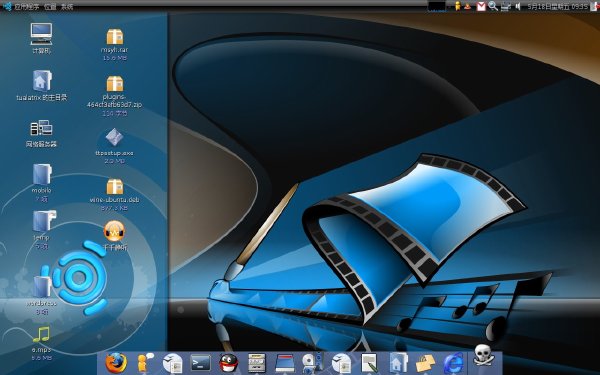Open the file cabinet icon in the dock
This screenshot has width=600, height=375.
pyautogui.click(x=257, y=363)
